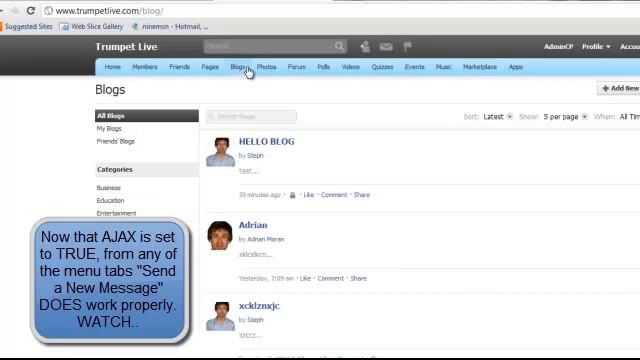Like the Adrian blog post
The width and height of the screenshot is (640, 360).
305,278
